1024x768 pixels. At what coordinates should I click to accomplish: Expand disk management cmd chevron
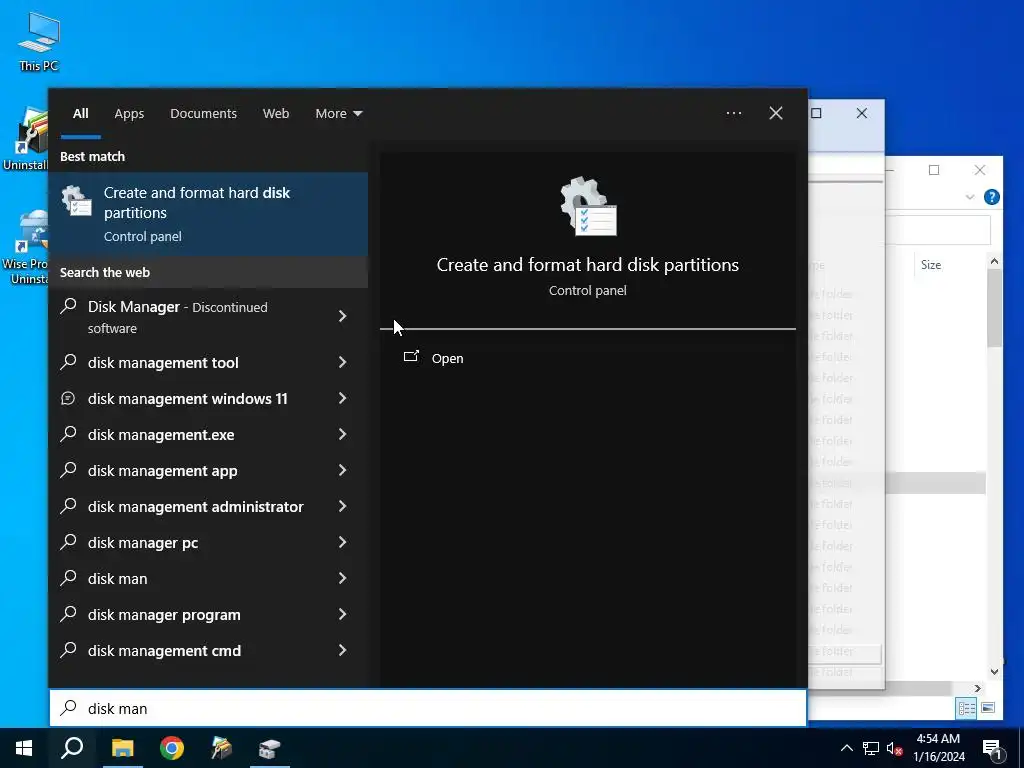(343, 650)
